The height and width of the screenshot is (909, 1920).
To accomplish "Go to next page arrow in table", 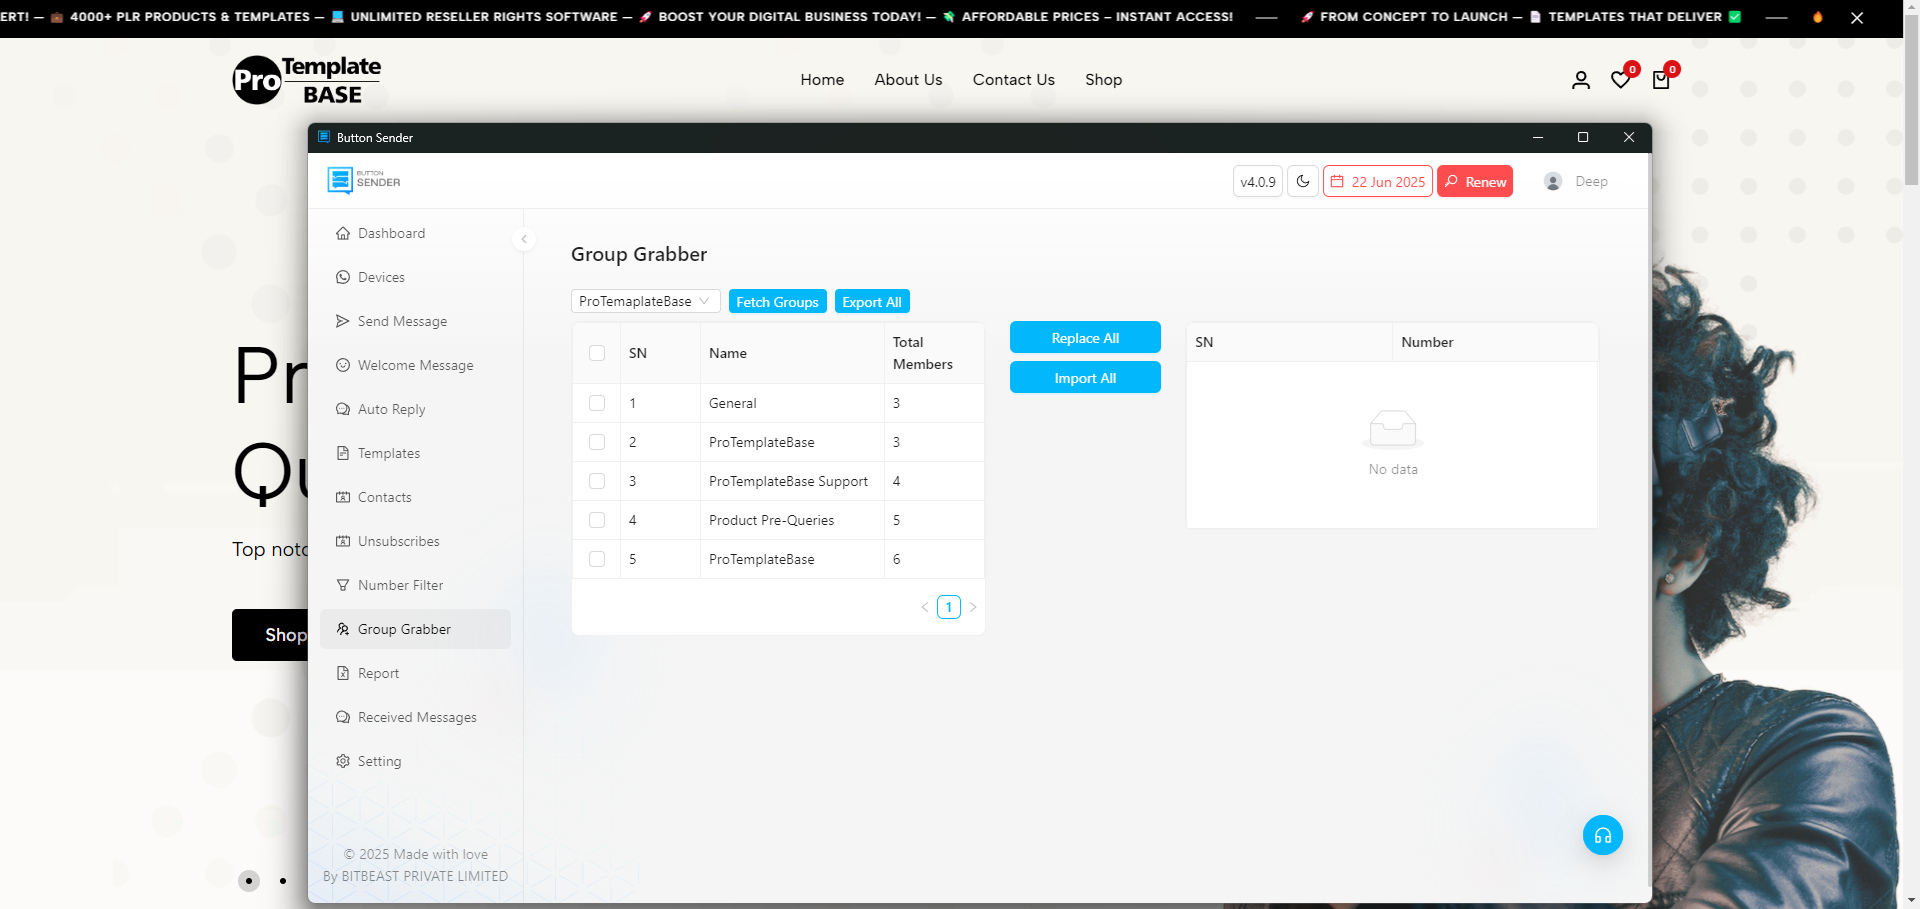I will pos(973,607).
